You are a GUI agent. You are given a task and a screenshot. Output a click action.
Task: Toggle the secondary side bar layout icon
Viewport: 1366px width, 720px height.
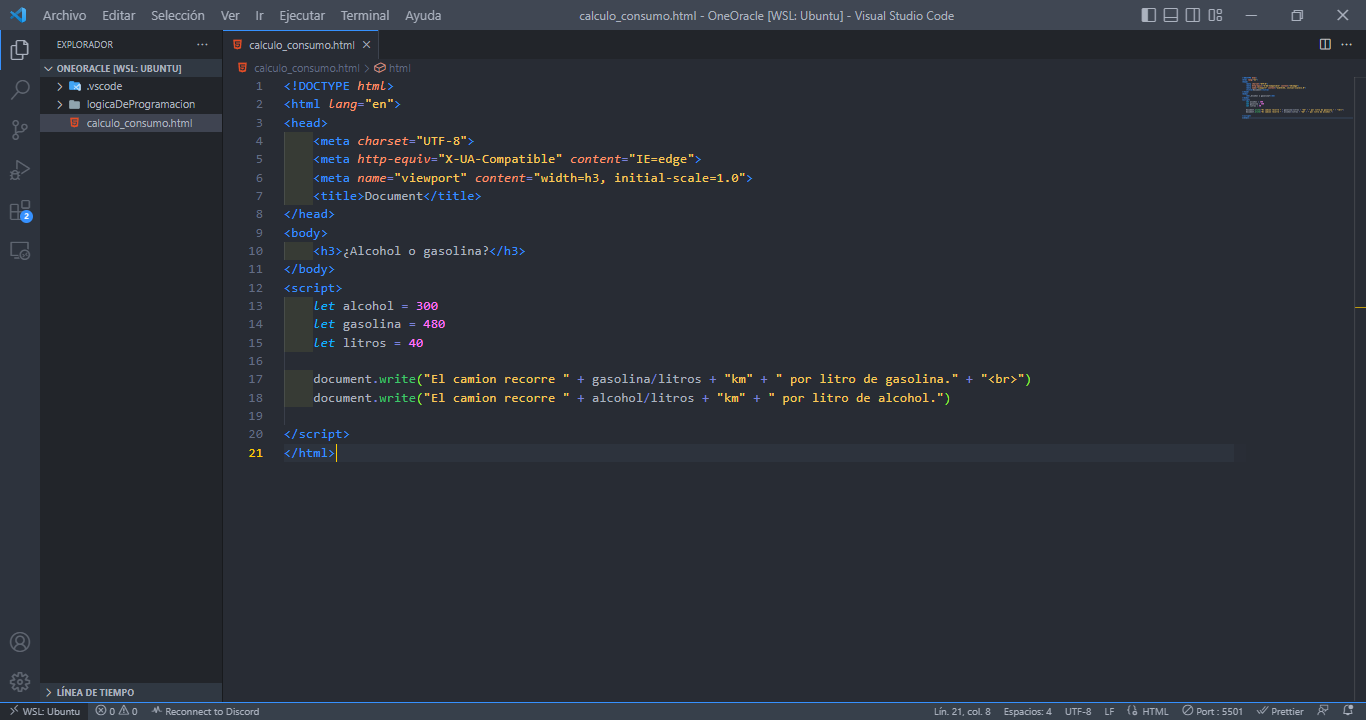coord(1193,15)
